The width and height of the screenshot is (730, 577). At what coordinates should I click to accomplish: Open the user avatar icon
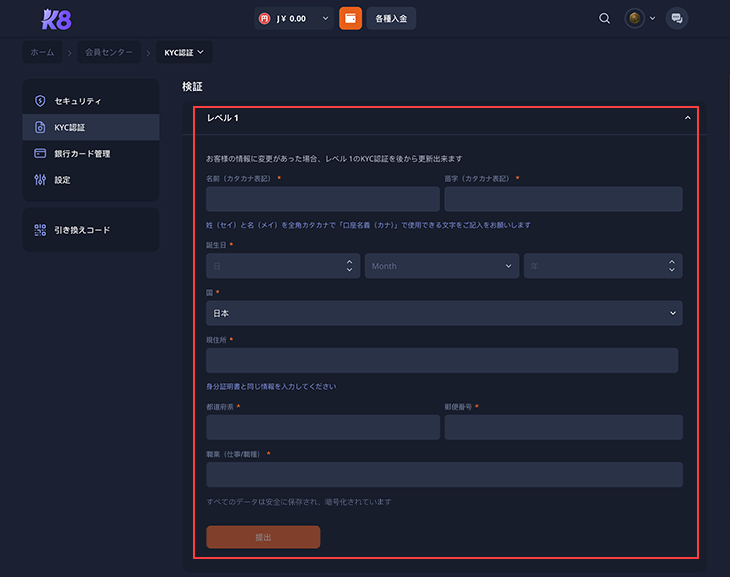[634, 19]
